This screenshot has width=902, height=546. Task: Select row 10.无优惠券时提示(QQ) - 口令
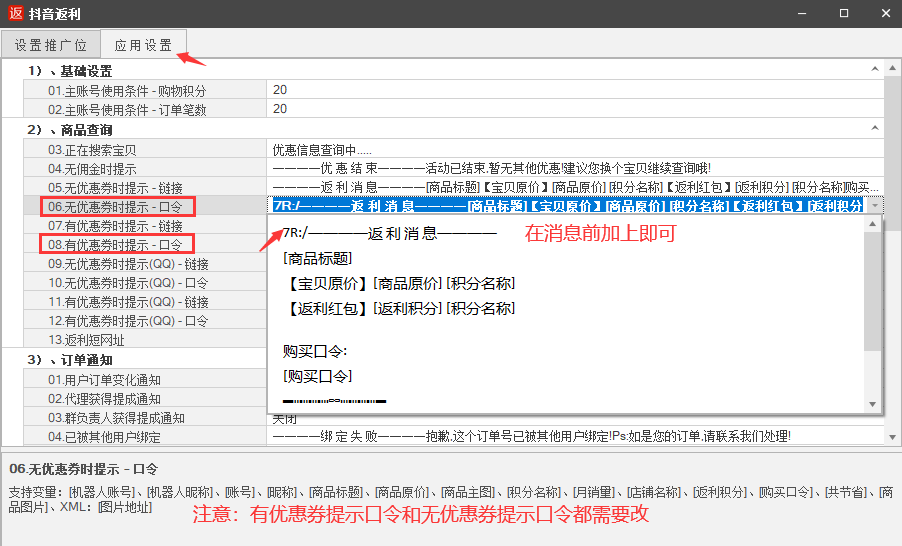point(145,282)
